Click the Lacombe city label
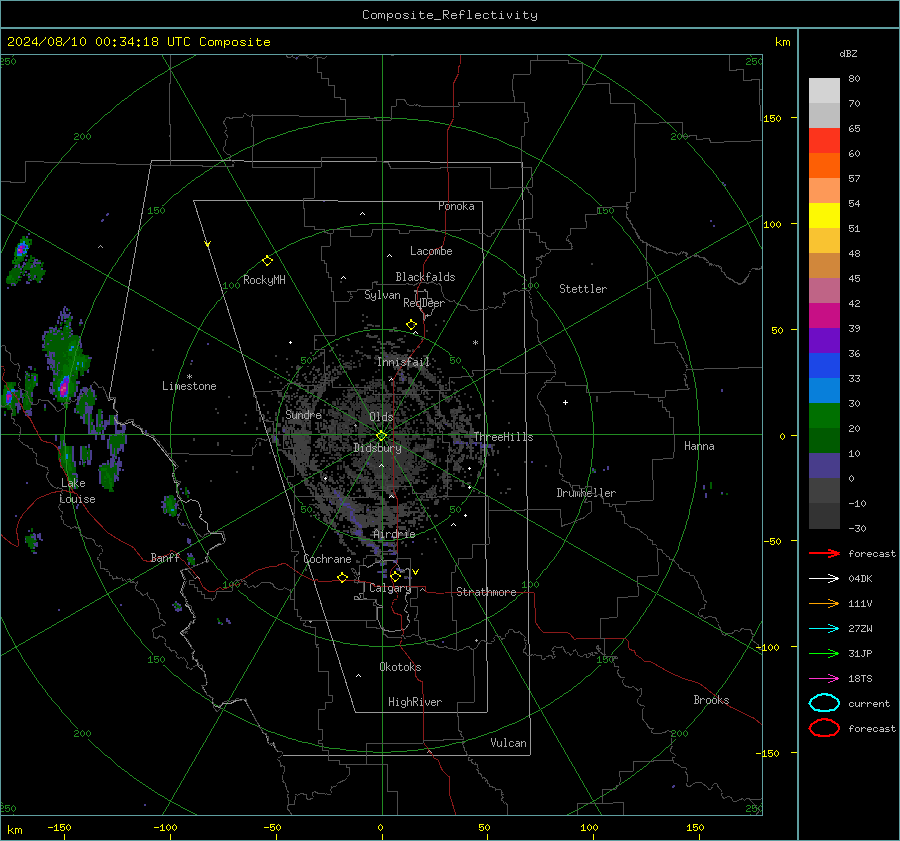This screenshot has height=841, width=900. point(431,251)
